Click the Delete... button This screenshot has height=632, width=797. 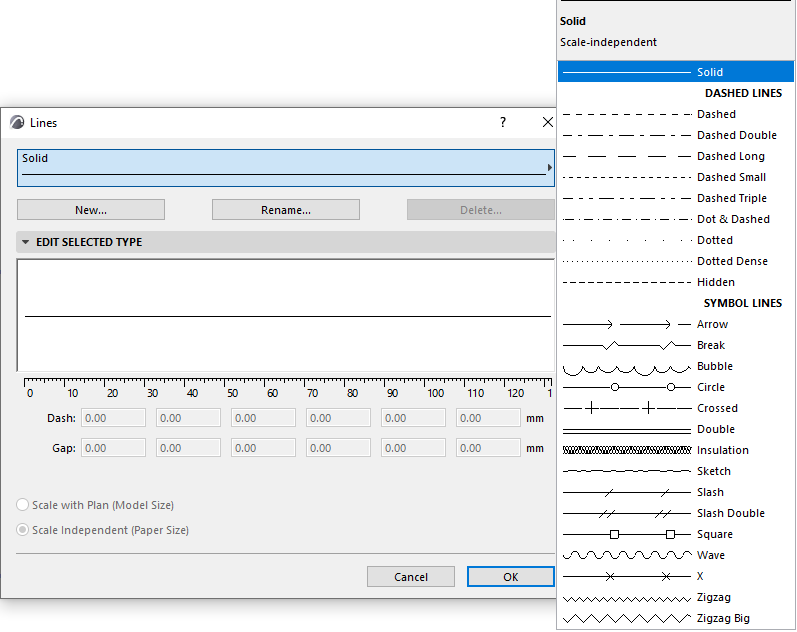[480, 210]
